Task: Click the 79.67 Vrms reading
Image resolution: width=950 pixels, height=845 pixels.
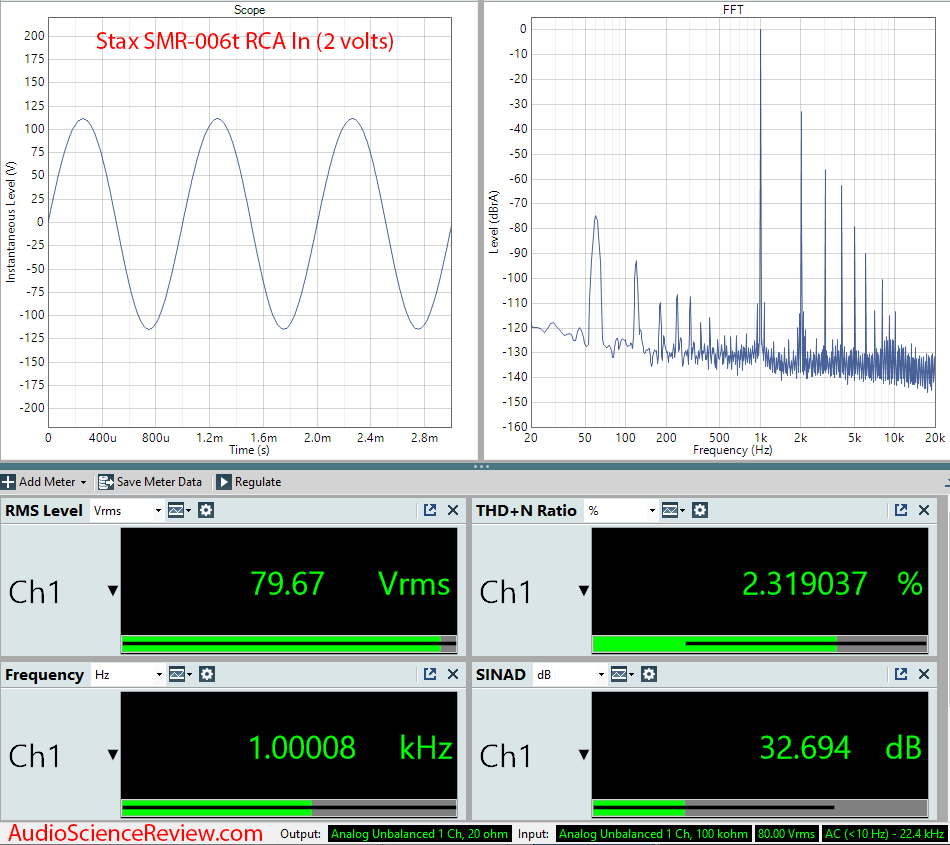Action: [x=350, y=584]
